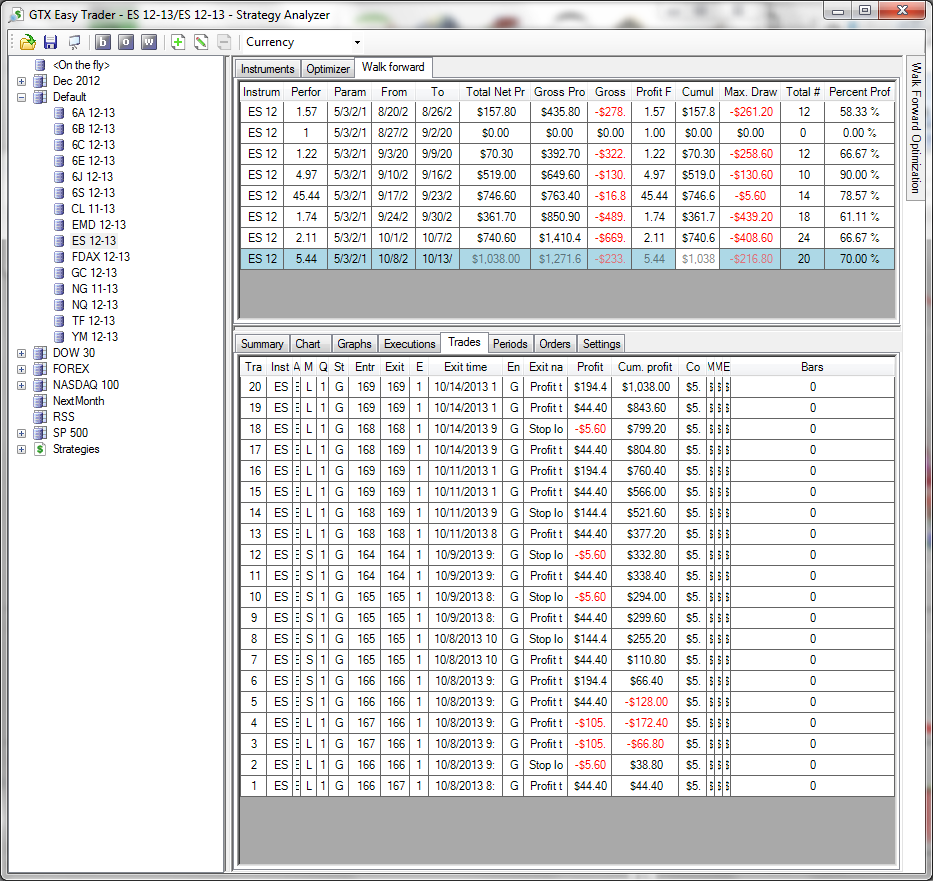Sort trades by Exit time column header
The width and height of the screenshot is (933, 881).
click(x=465, y=367)
